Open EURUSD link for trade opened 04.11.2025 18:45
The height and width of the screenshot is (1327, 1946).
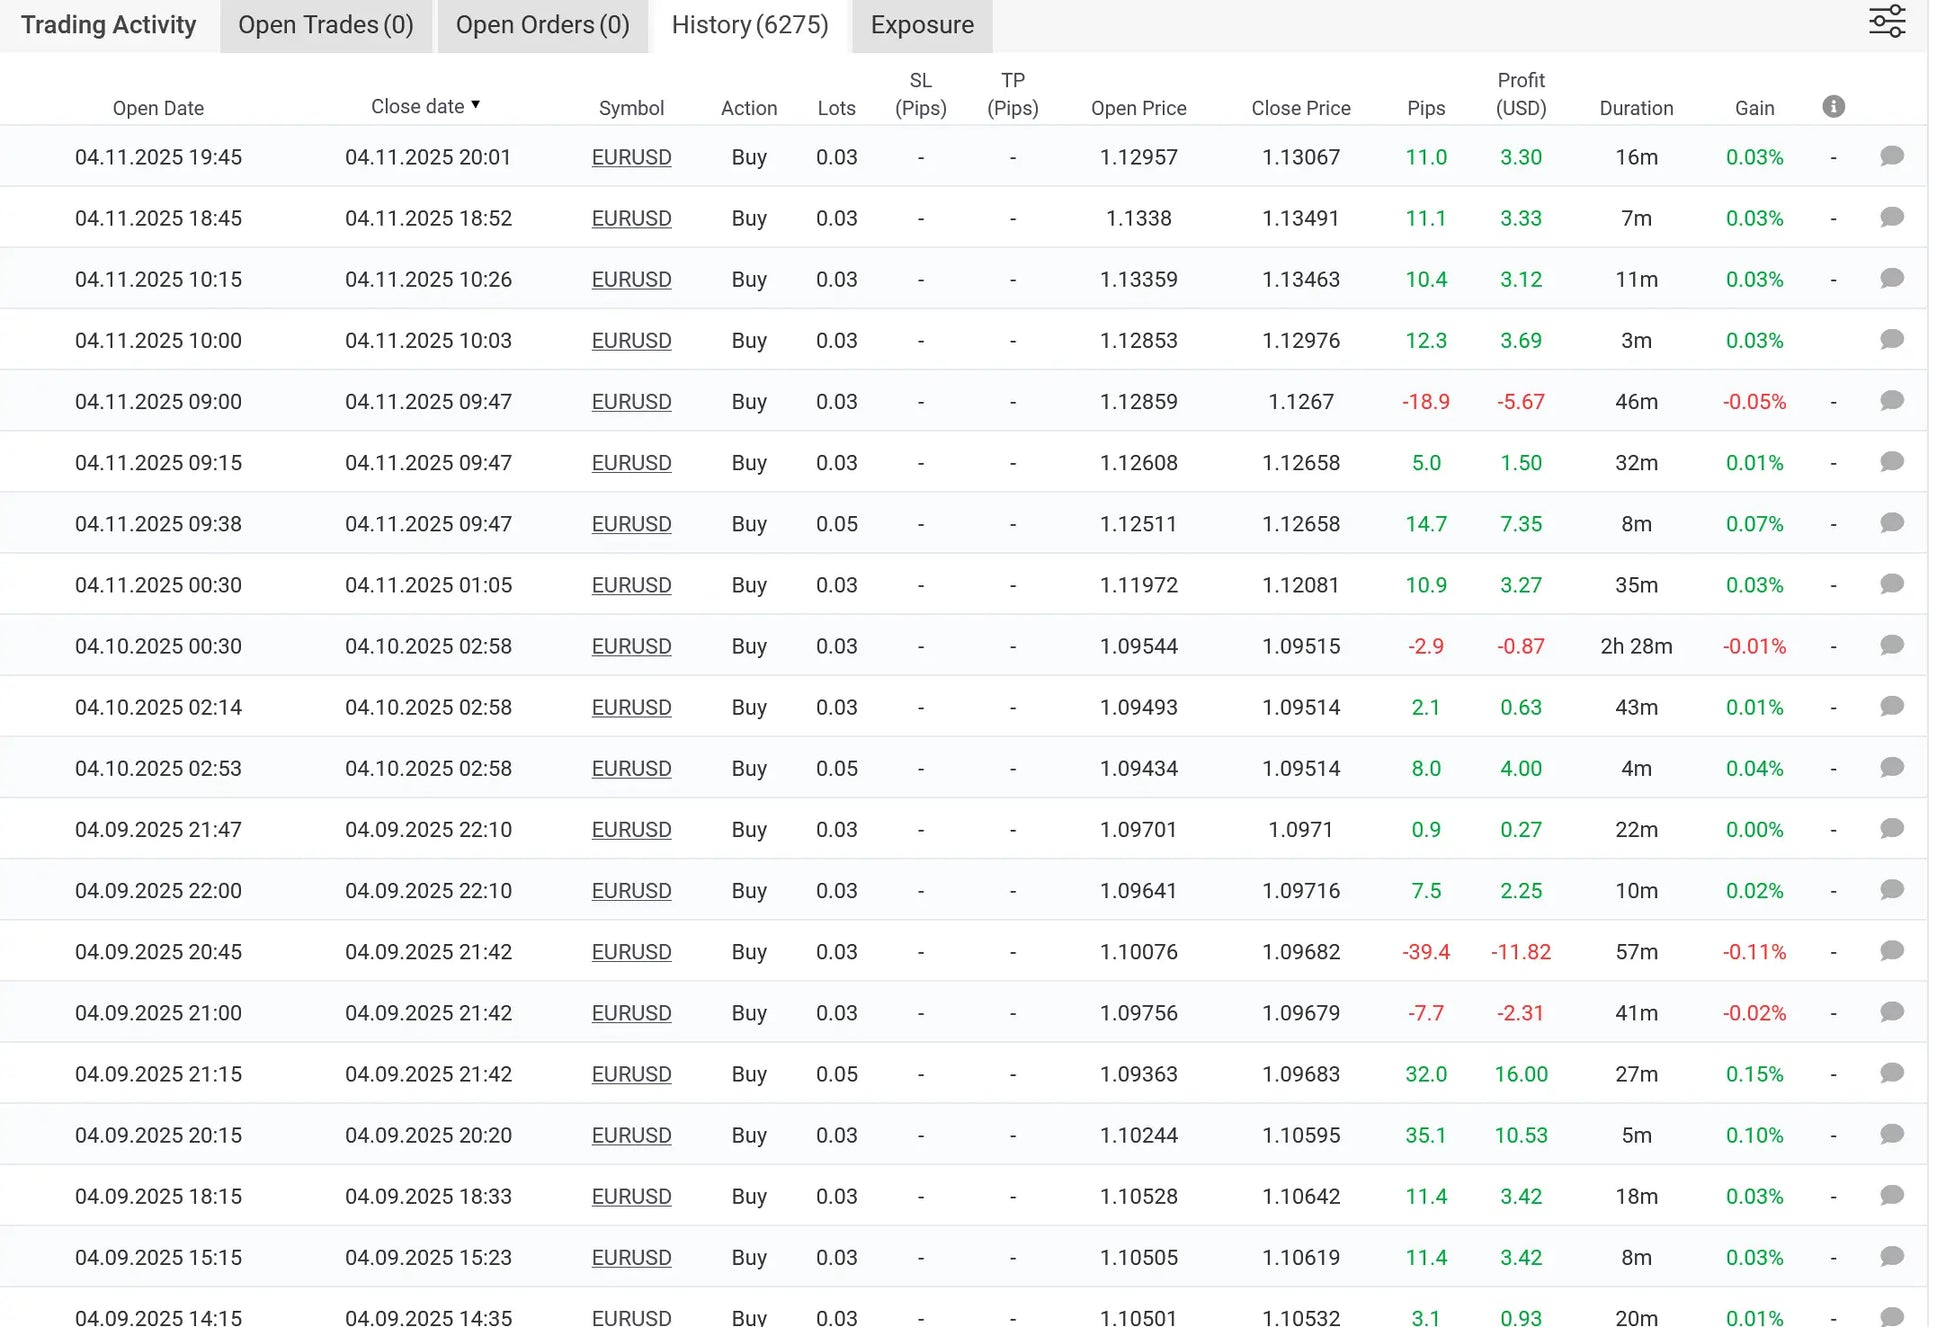[x=631, y=218]
